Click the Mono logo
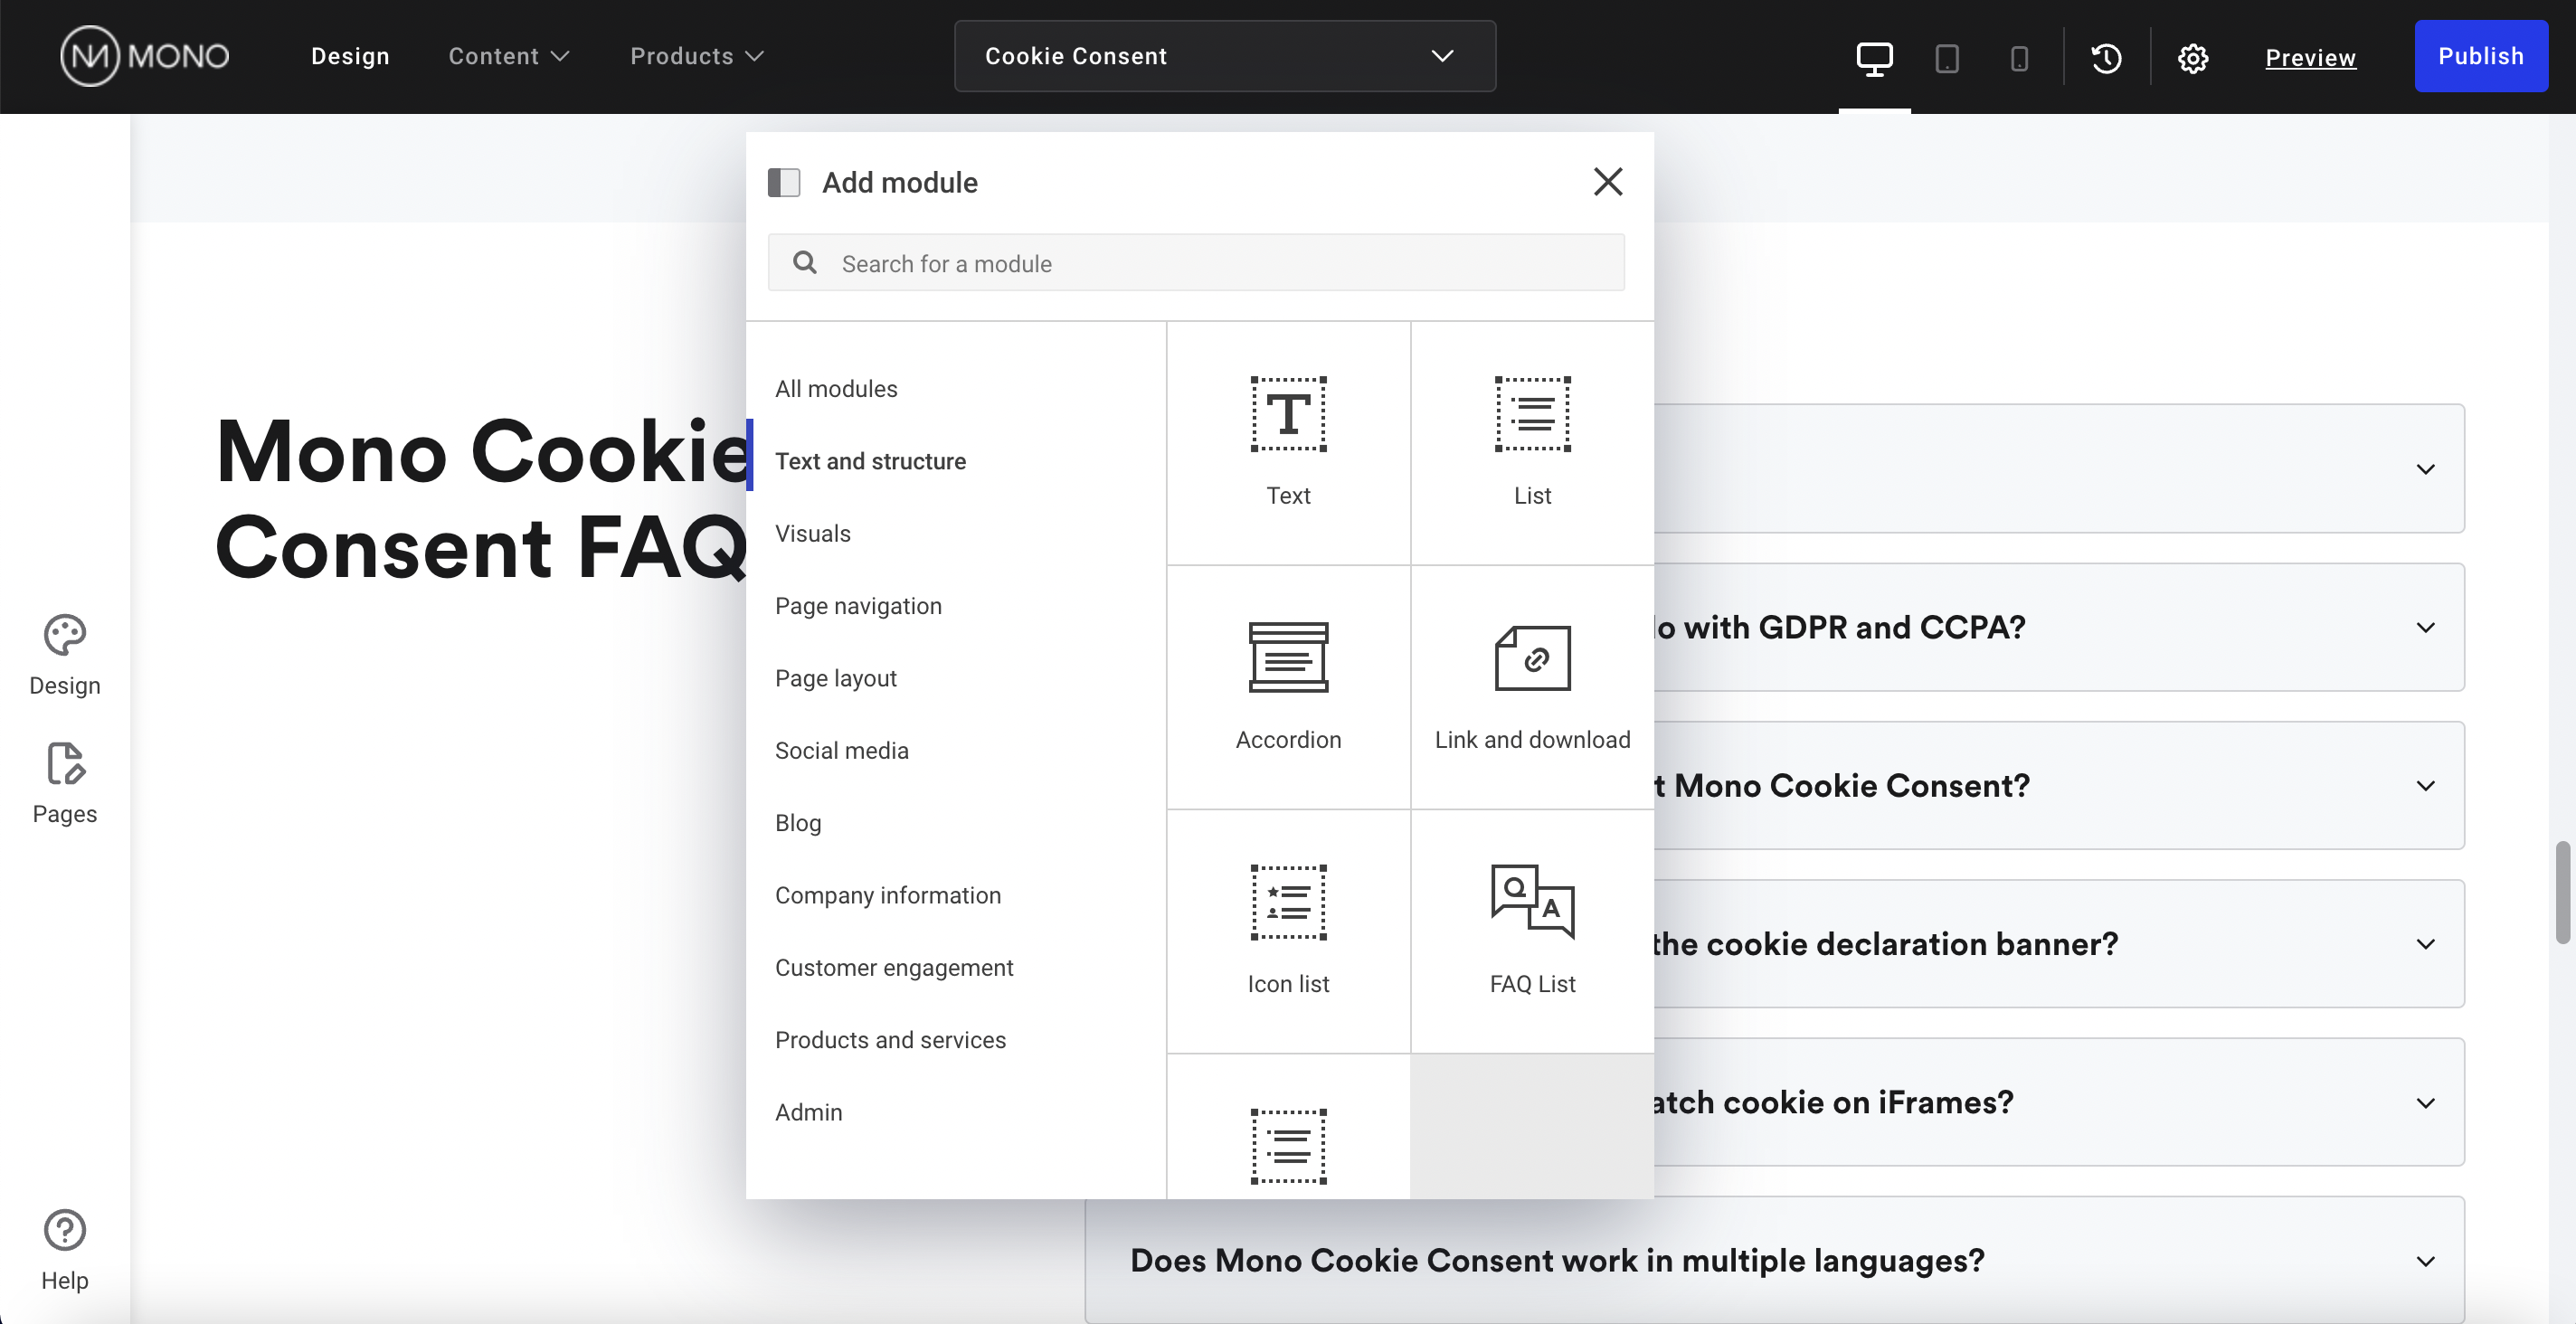 pyautogui.click(x=145, y=56)
